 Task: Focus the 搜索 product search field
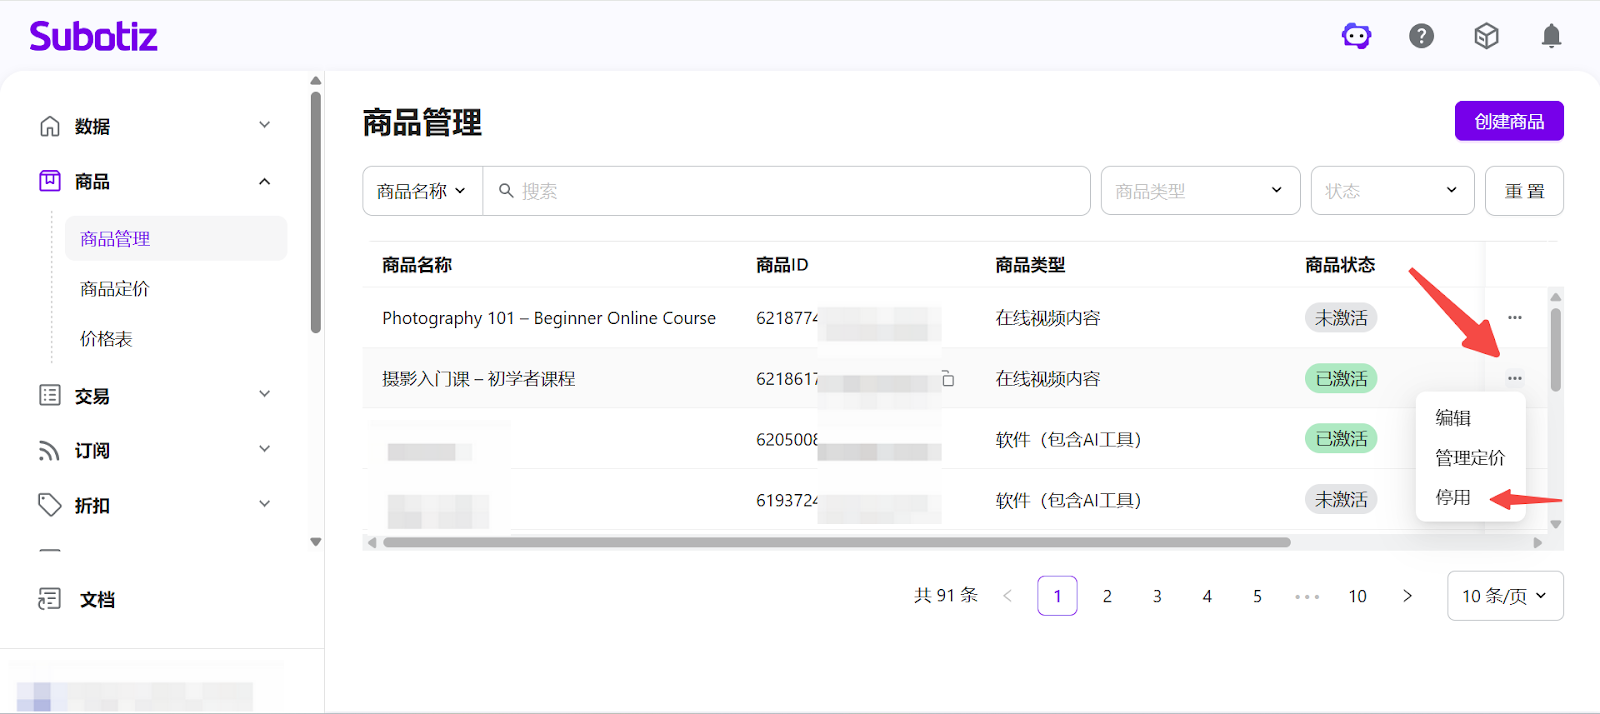click(790, 191)
